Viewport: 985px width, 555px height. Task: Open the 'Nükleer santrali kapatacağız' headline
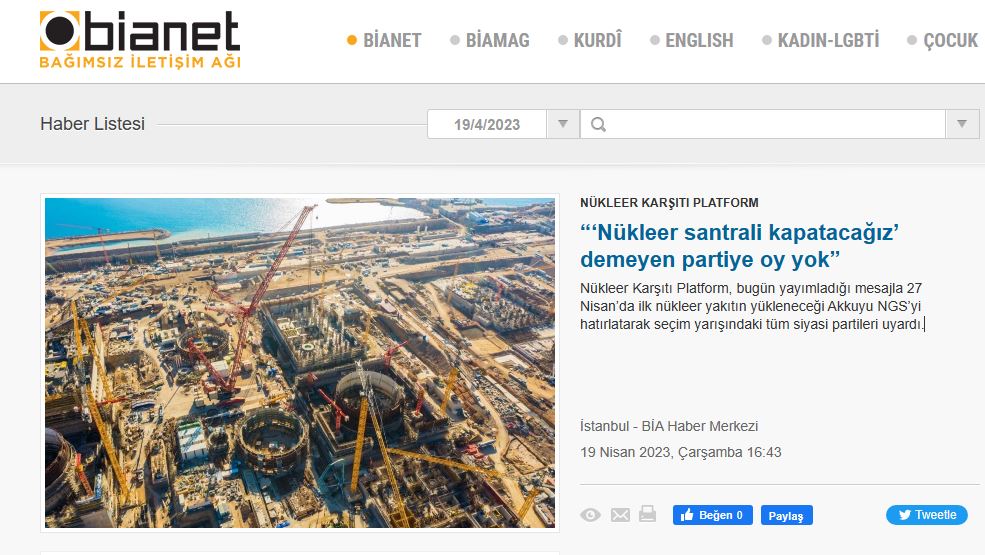click(739, 246)
